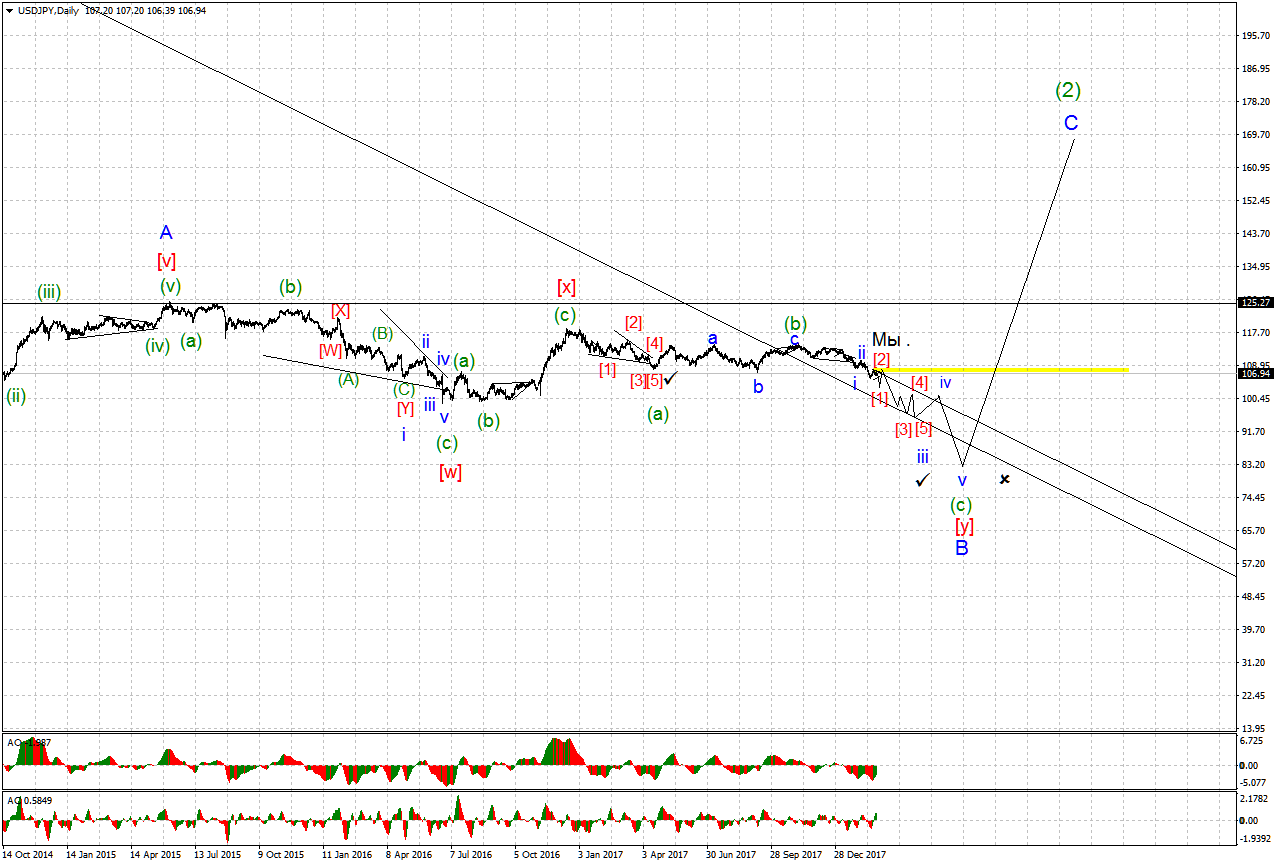
Task: Select the green uppercase '(A)' label
Action: (x=348, y=379)
